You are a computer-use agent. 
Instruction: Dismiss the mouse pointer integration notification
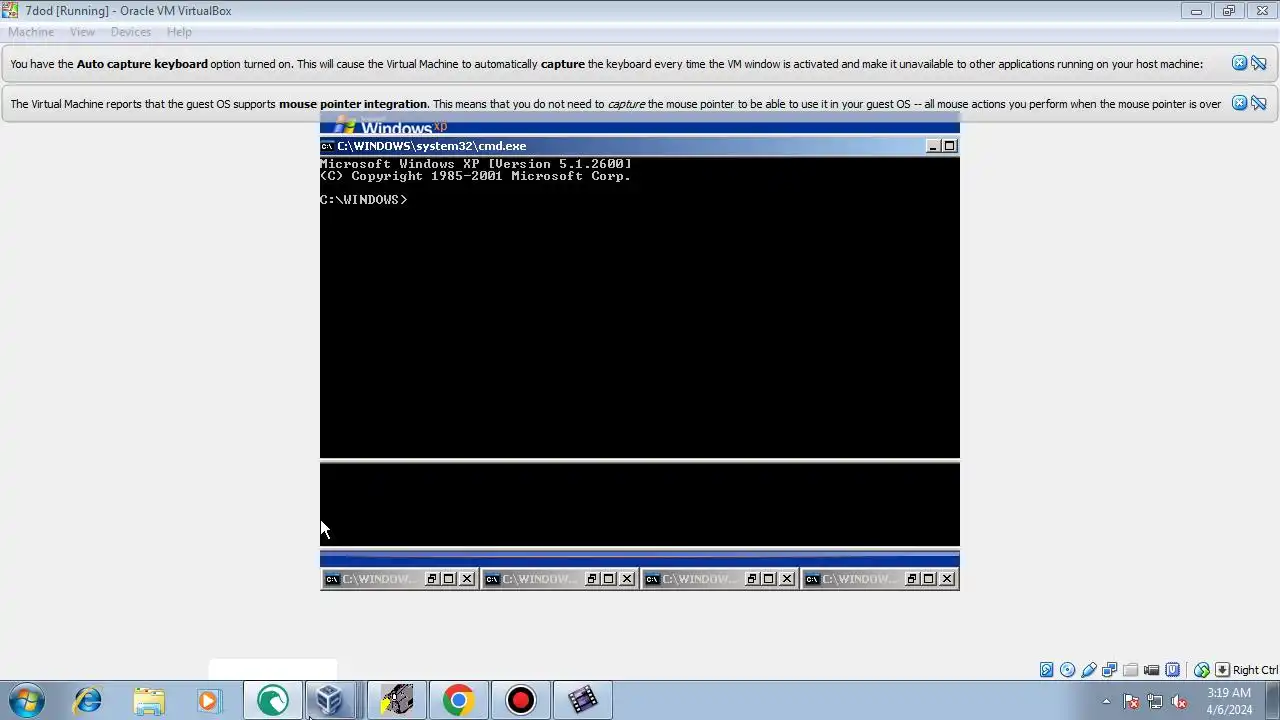click(x=1239, y=103)
